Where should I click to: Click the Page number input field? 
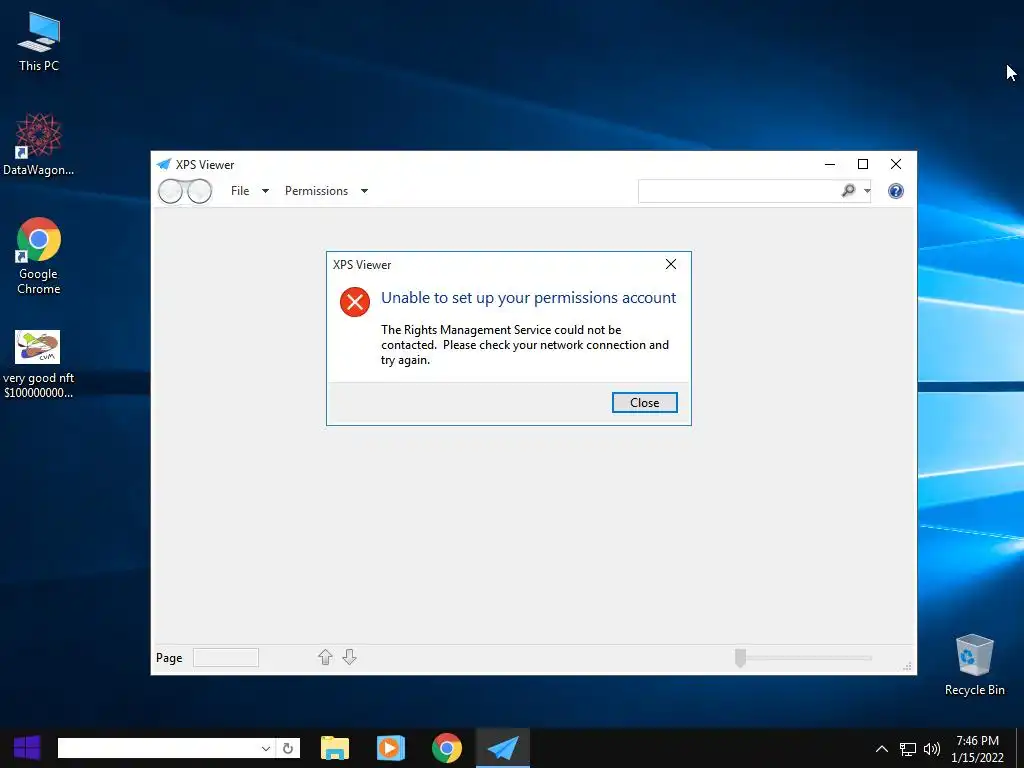tap(226, 658)
